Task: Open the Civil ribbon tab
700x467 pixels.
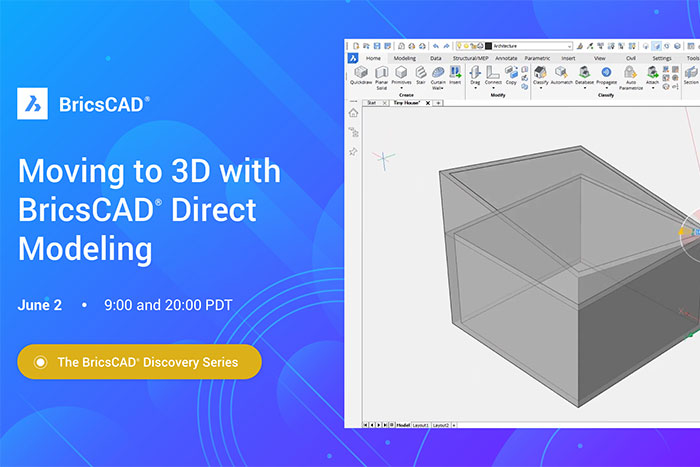Action: pos(631,58)
